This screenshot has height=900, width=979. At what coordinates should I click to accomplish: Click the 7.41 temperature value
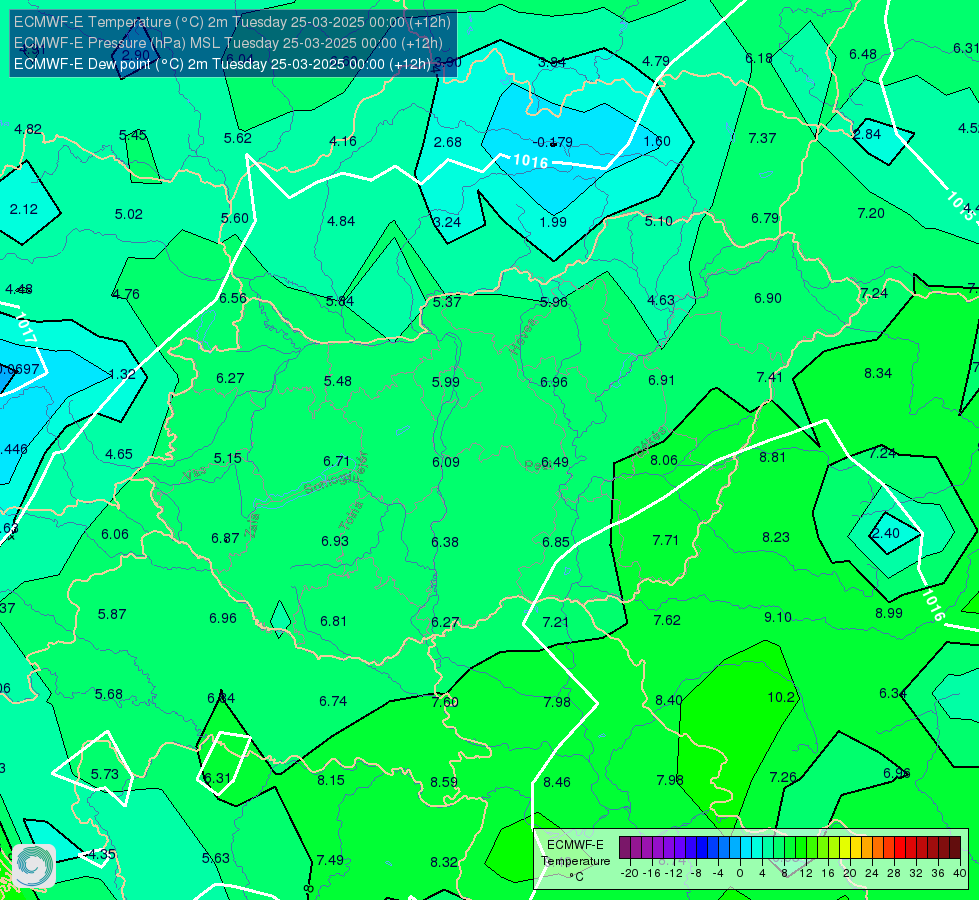click(769, 377)
